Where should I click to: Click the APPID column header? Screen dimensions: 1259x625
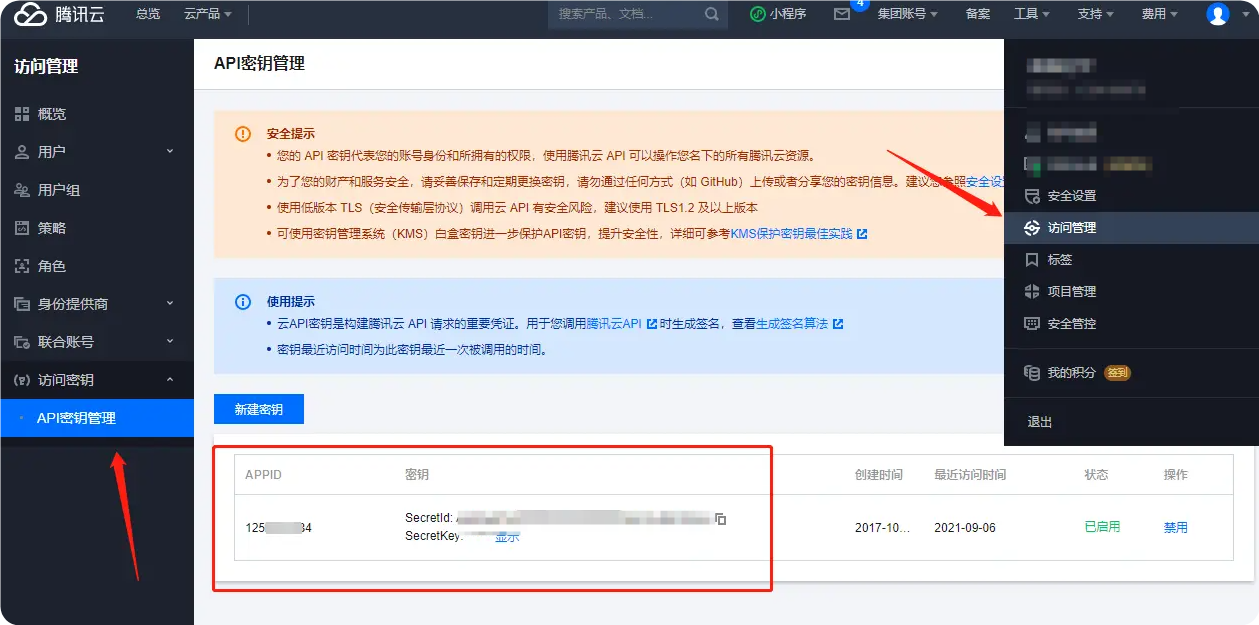(264, 475)
